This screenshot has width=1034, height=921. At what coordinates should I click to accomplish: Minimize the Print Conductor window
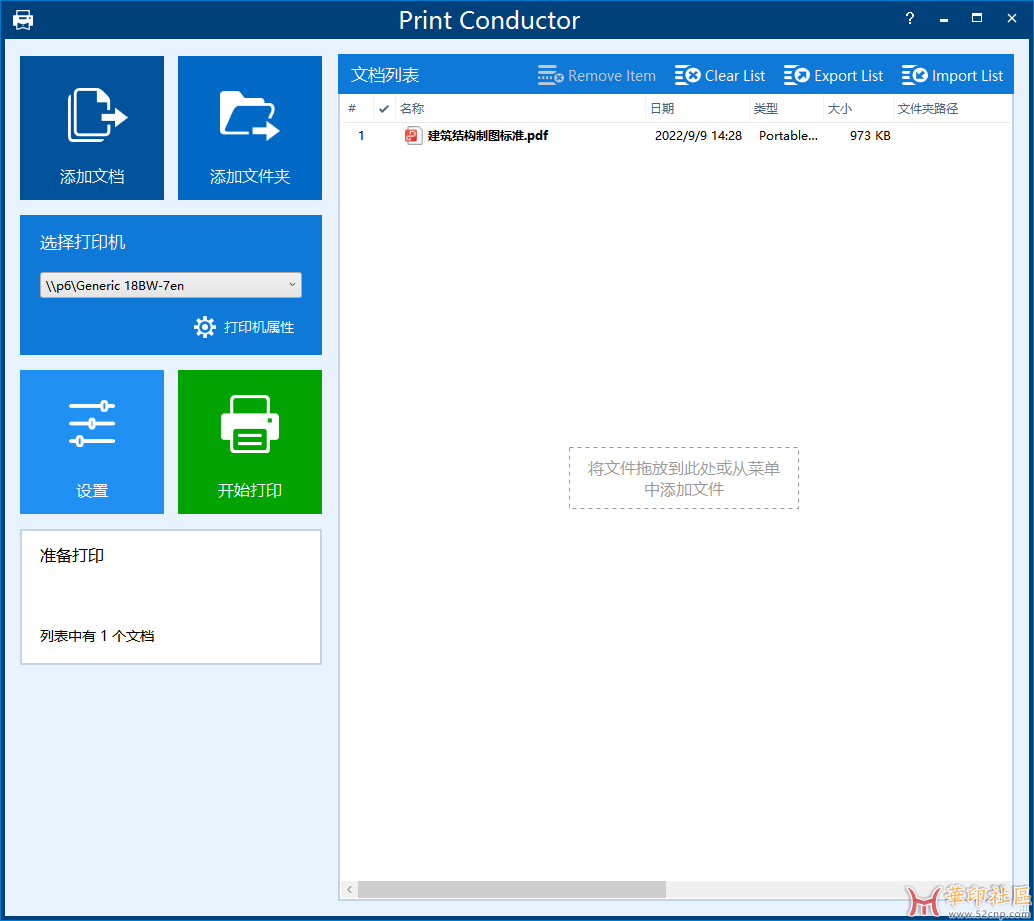[x=944, y=19]
